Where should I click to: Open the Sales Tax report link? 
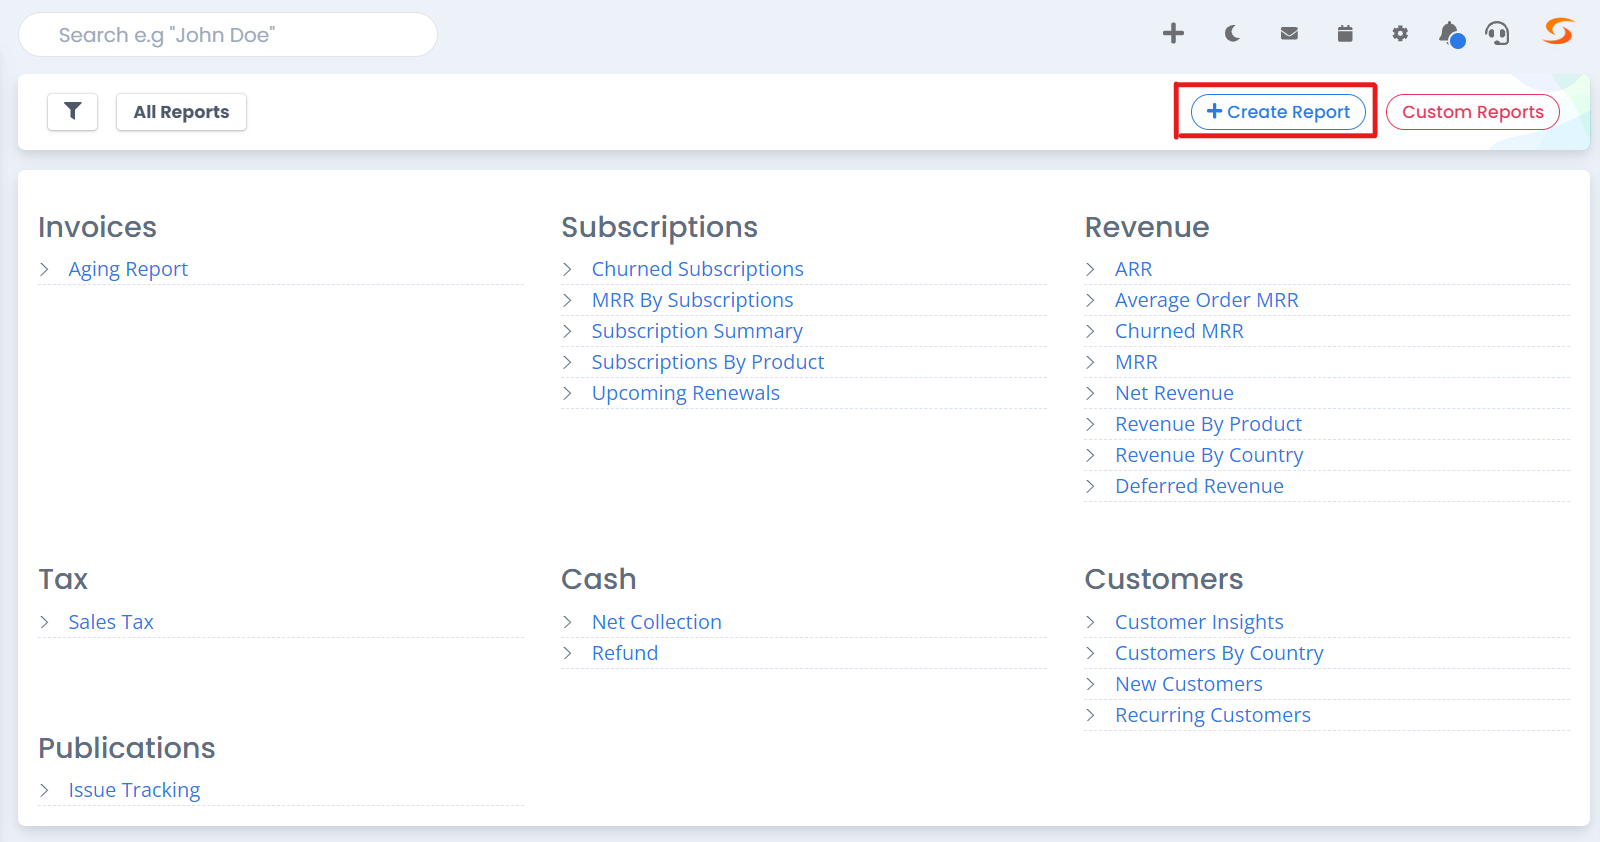click(111, 622)
